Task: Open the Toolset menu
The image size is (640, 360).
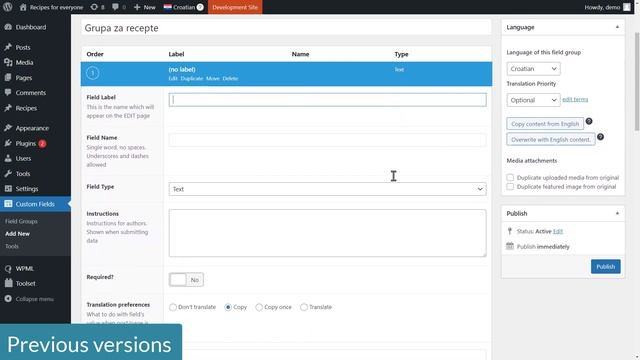Action: click(x=25, y=283)
